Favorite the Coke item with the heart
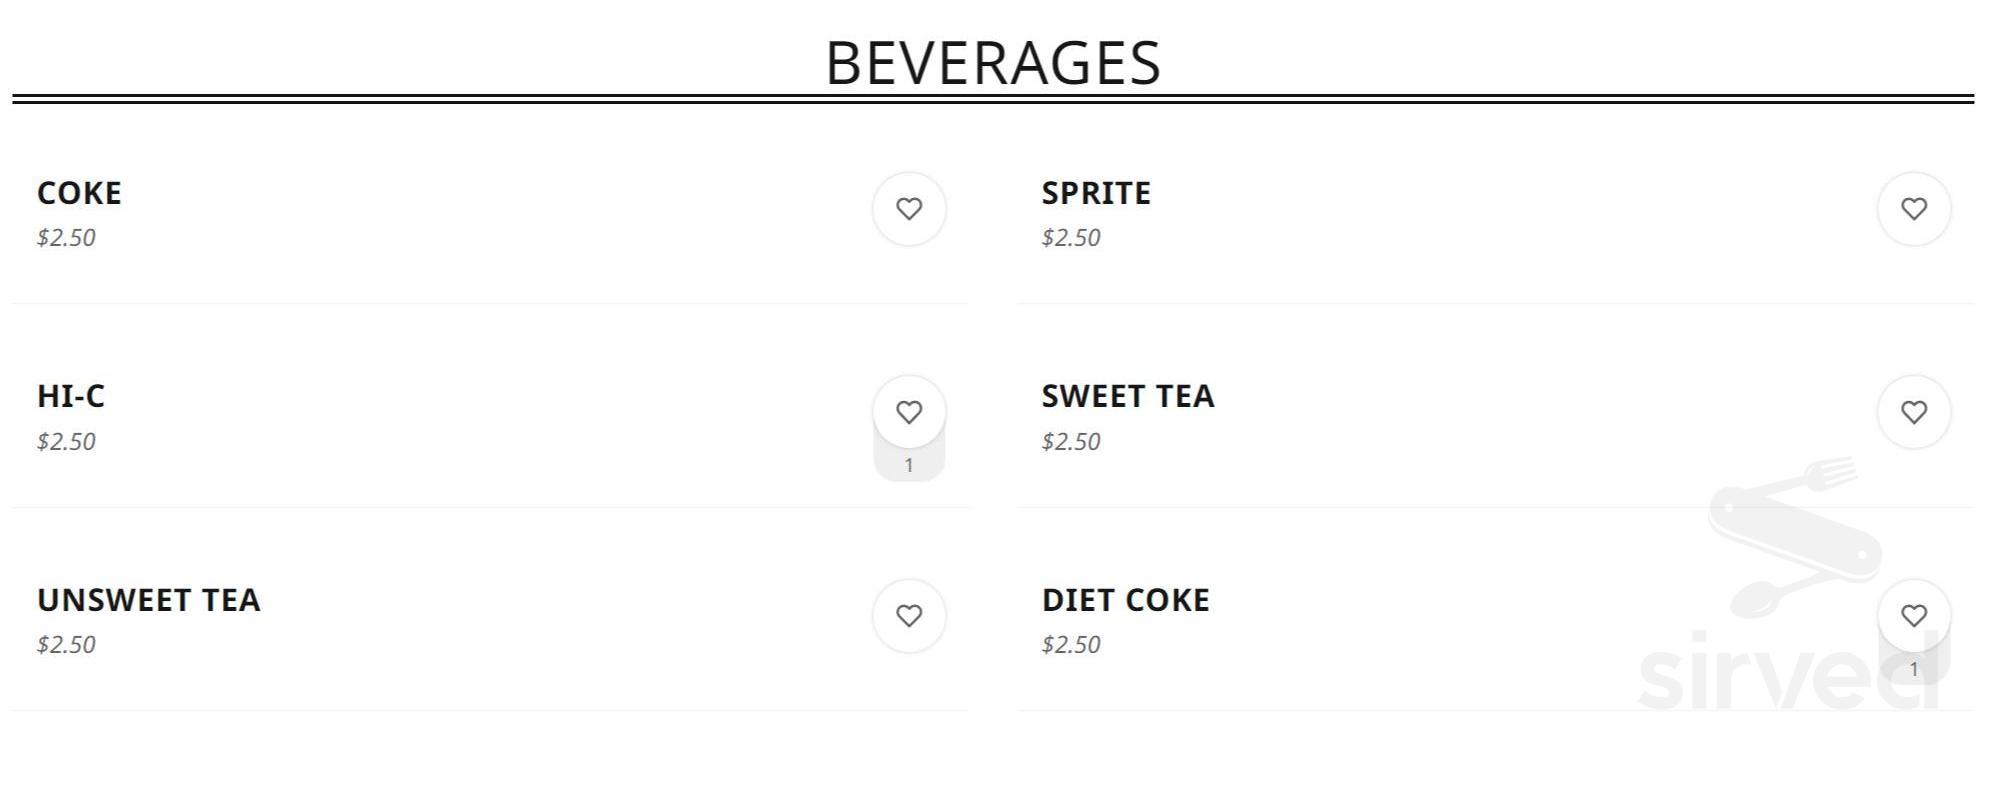Viewport: 1996px width, 788px height. tap(908, 209)
